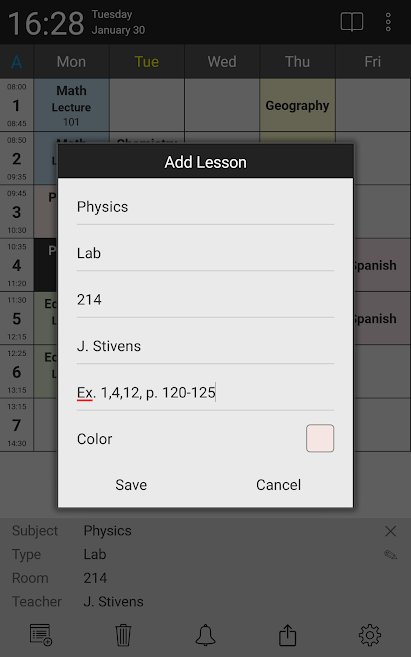Open the settings gear icon
This screenshot has height=657, width=411.
(370, 635)
